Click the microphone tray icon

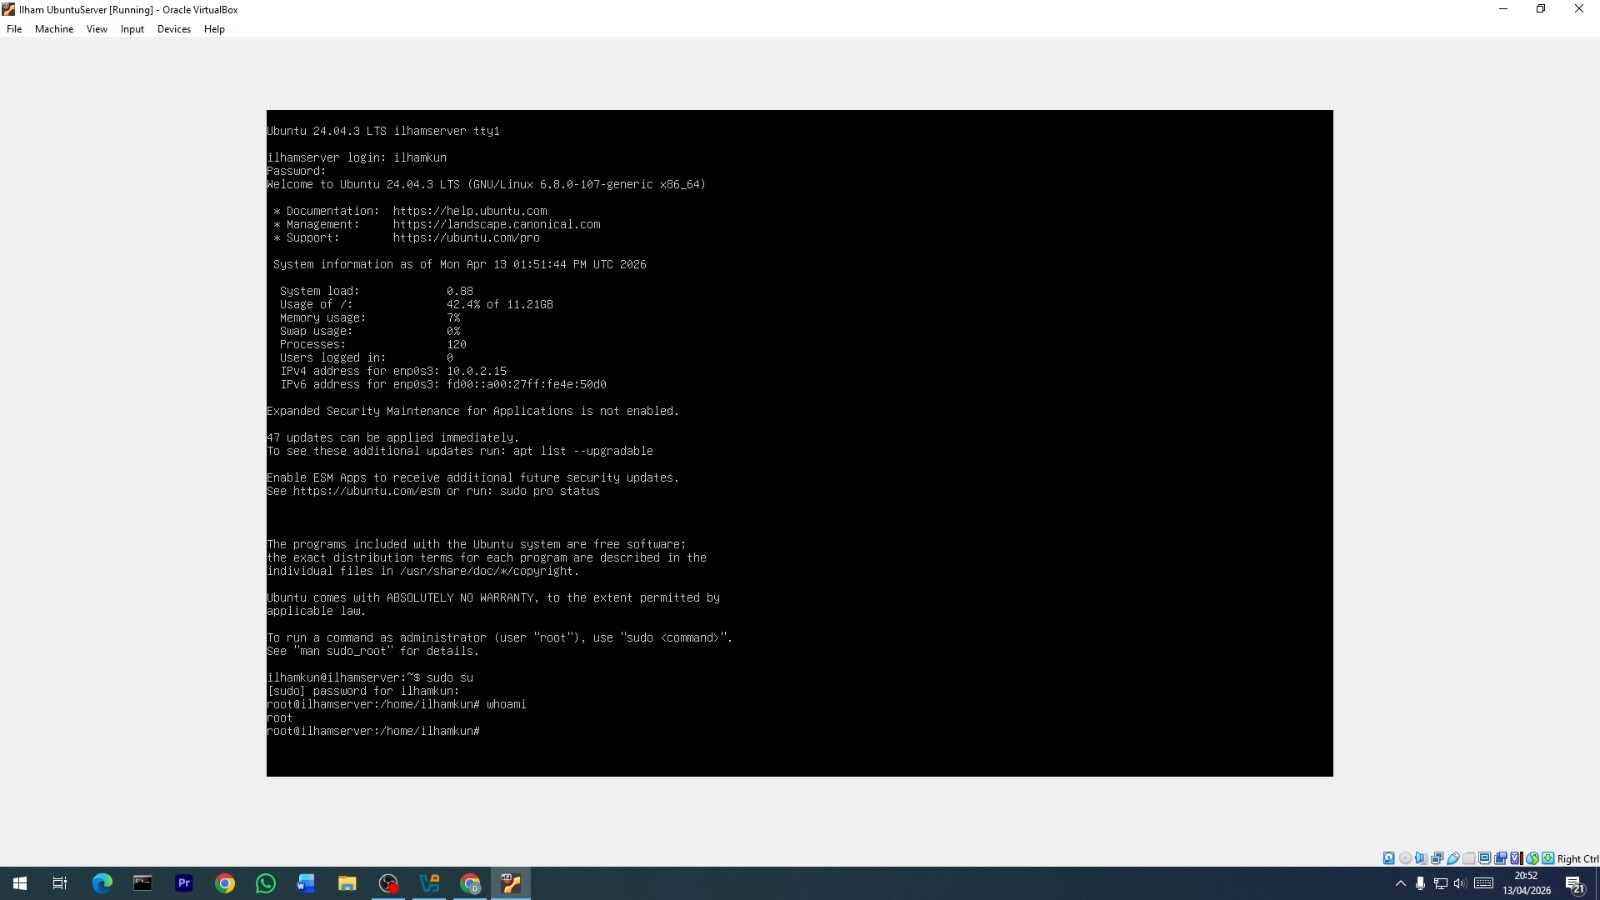coord(1420,883)
